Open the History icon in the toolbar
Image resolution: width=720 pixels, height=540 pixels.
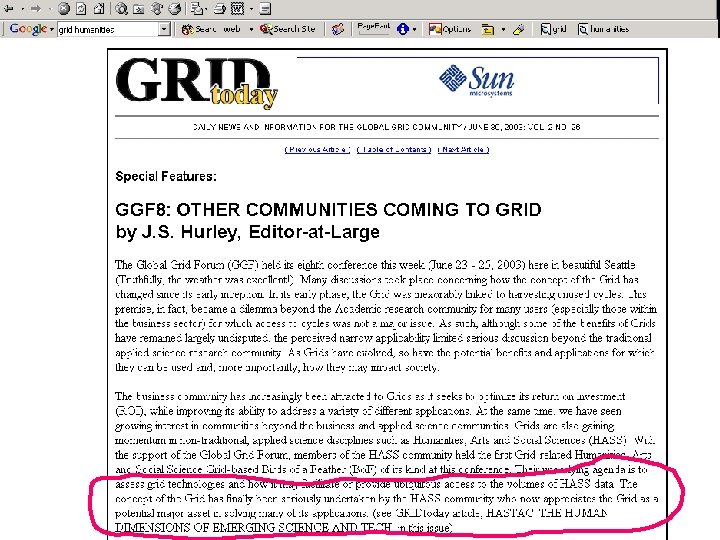pos(174,8)
